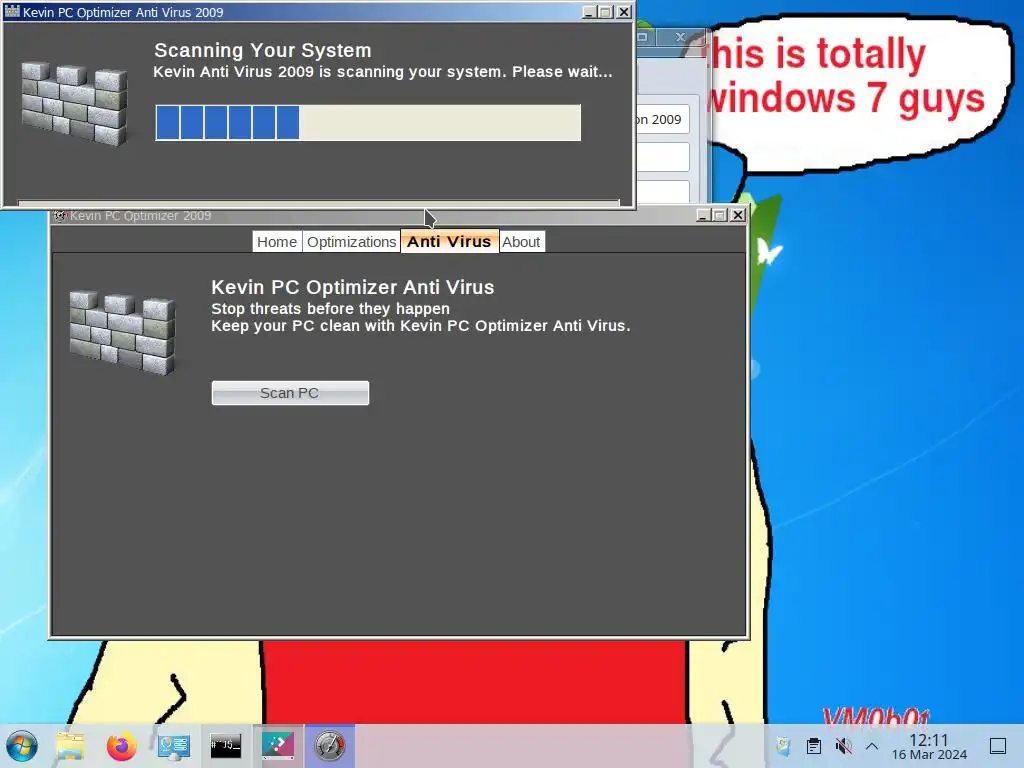The height and width of the screenshot is (768, 1024).
Task: Maximize the Kevin PC Optimizer 2009 window
Action: [720, 215]
